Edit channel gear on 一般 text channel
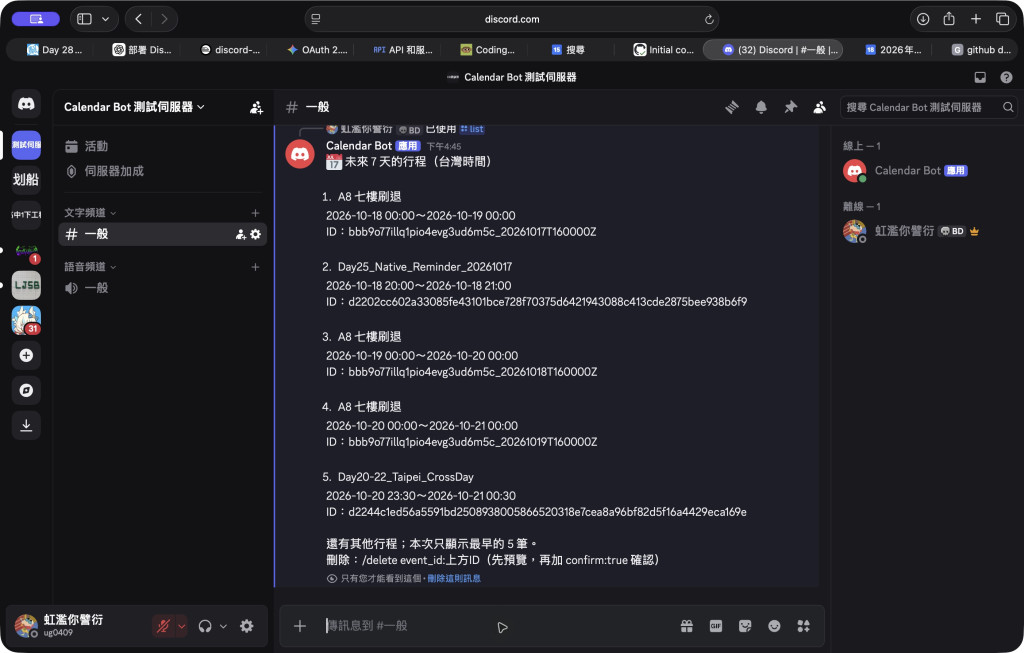This screenshot has width=1024, height=653. (x=255, y=234)
